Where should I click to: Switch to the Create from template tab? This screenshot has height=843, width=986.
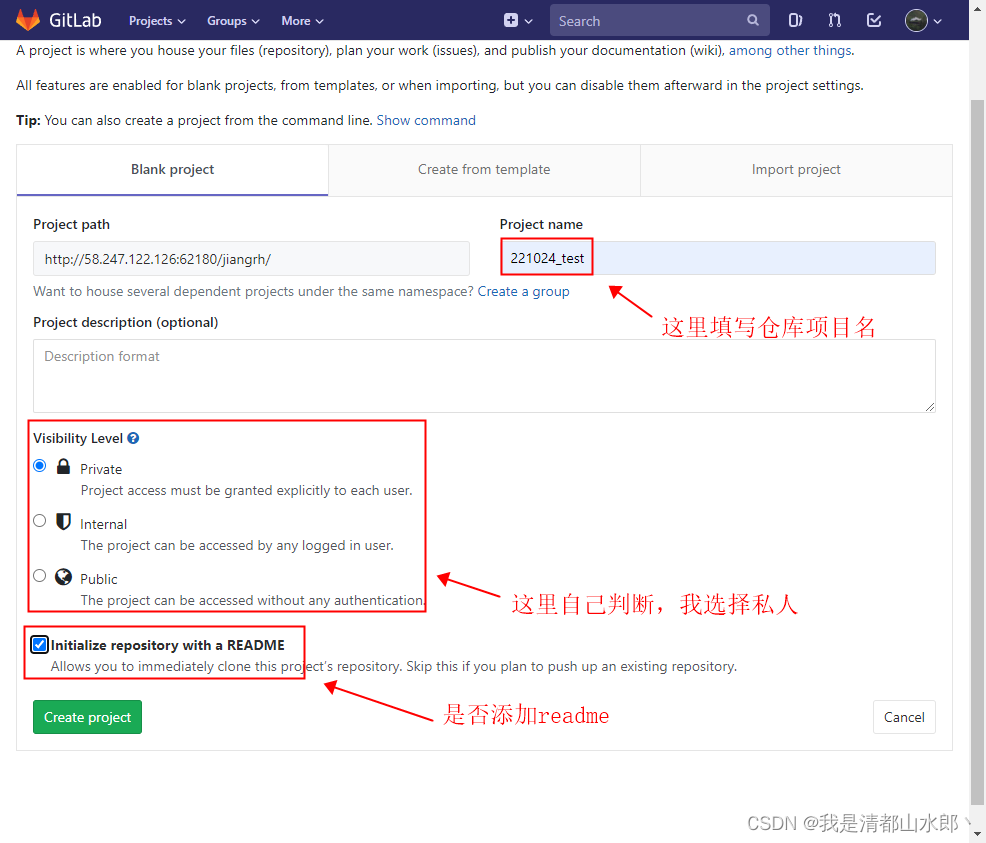coord(484,169)
